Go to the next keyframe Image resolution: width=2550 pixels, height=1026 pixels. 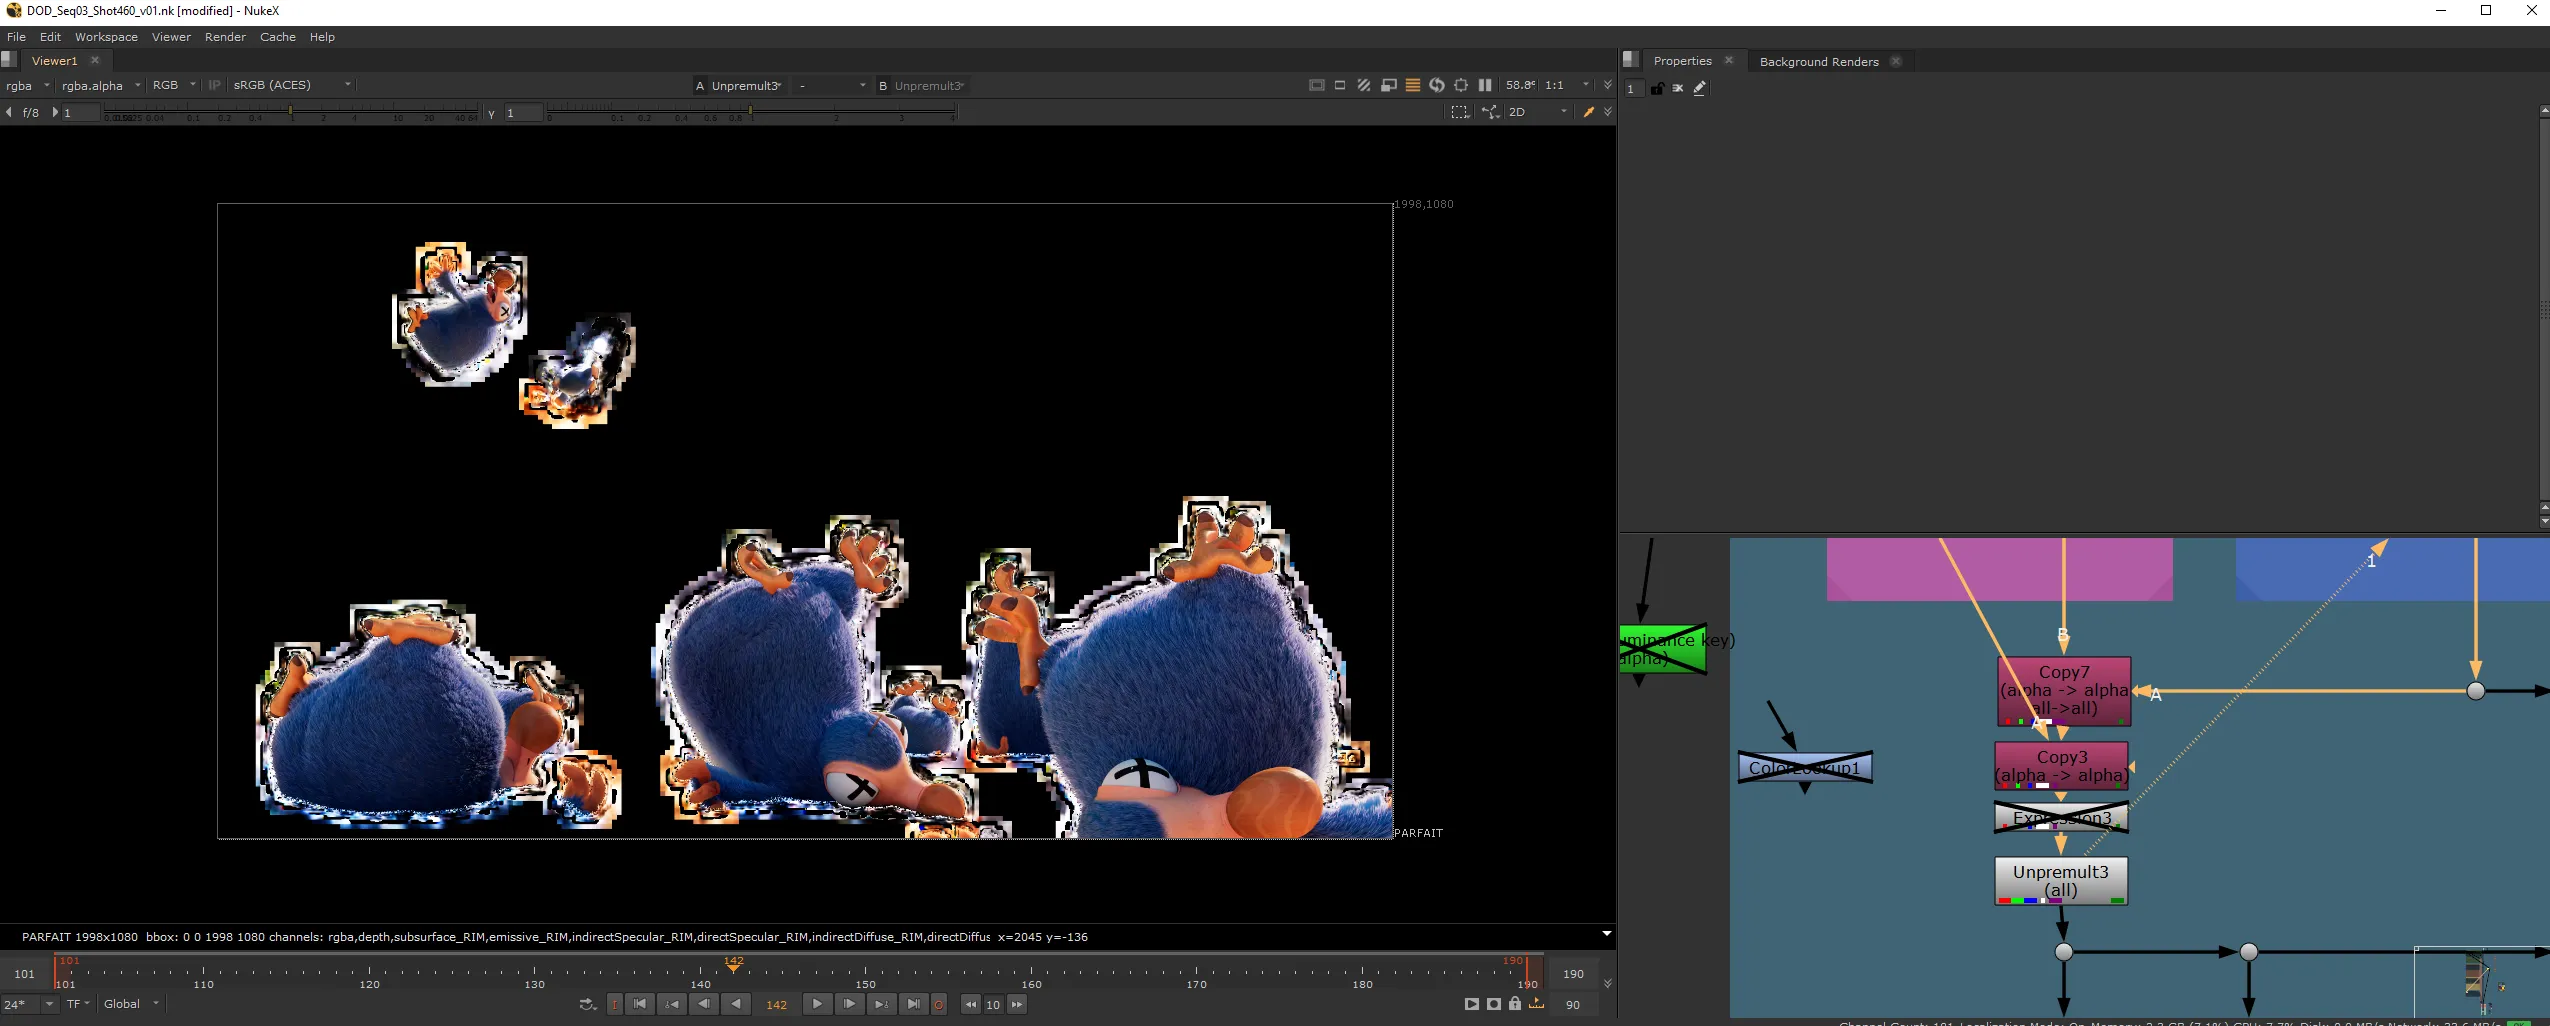click(x=881, y=1004)
